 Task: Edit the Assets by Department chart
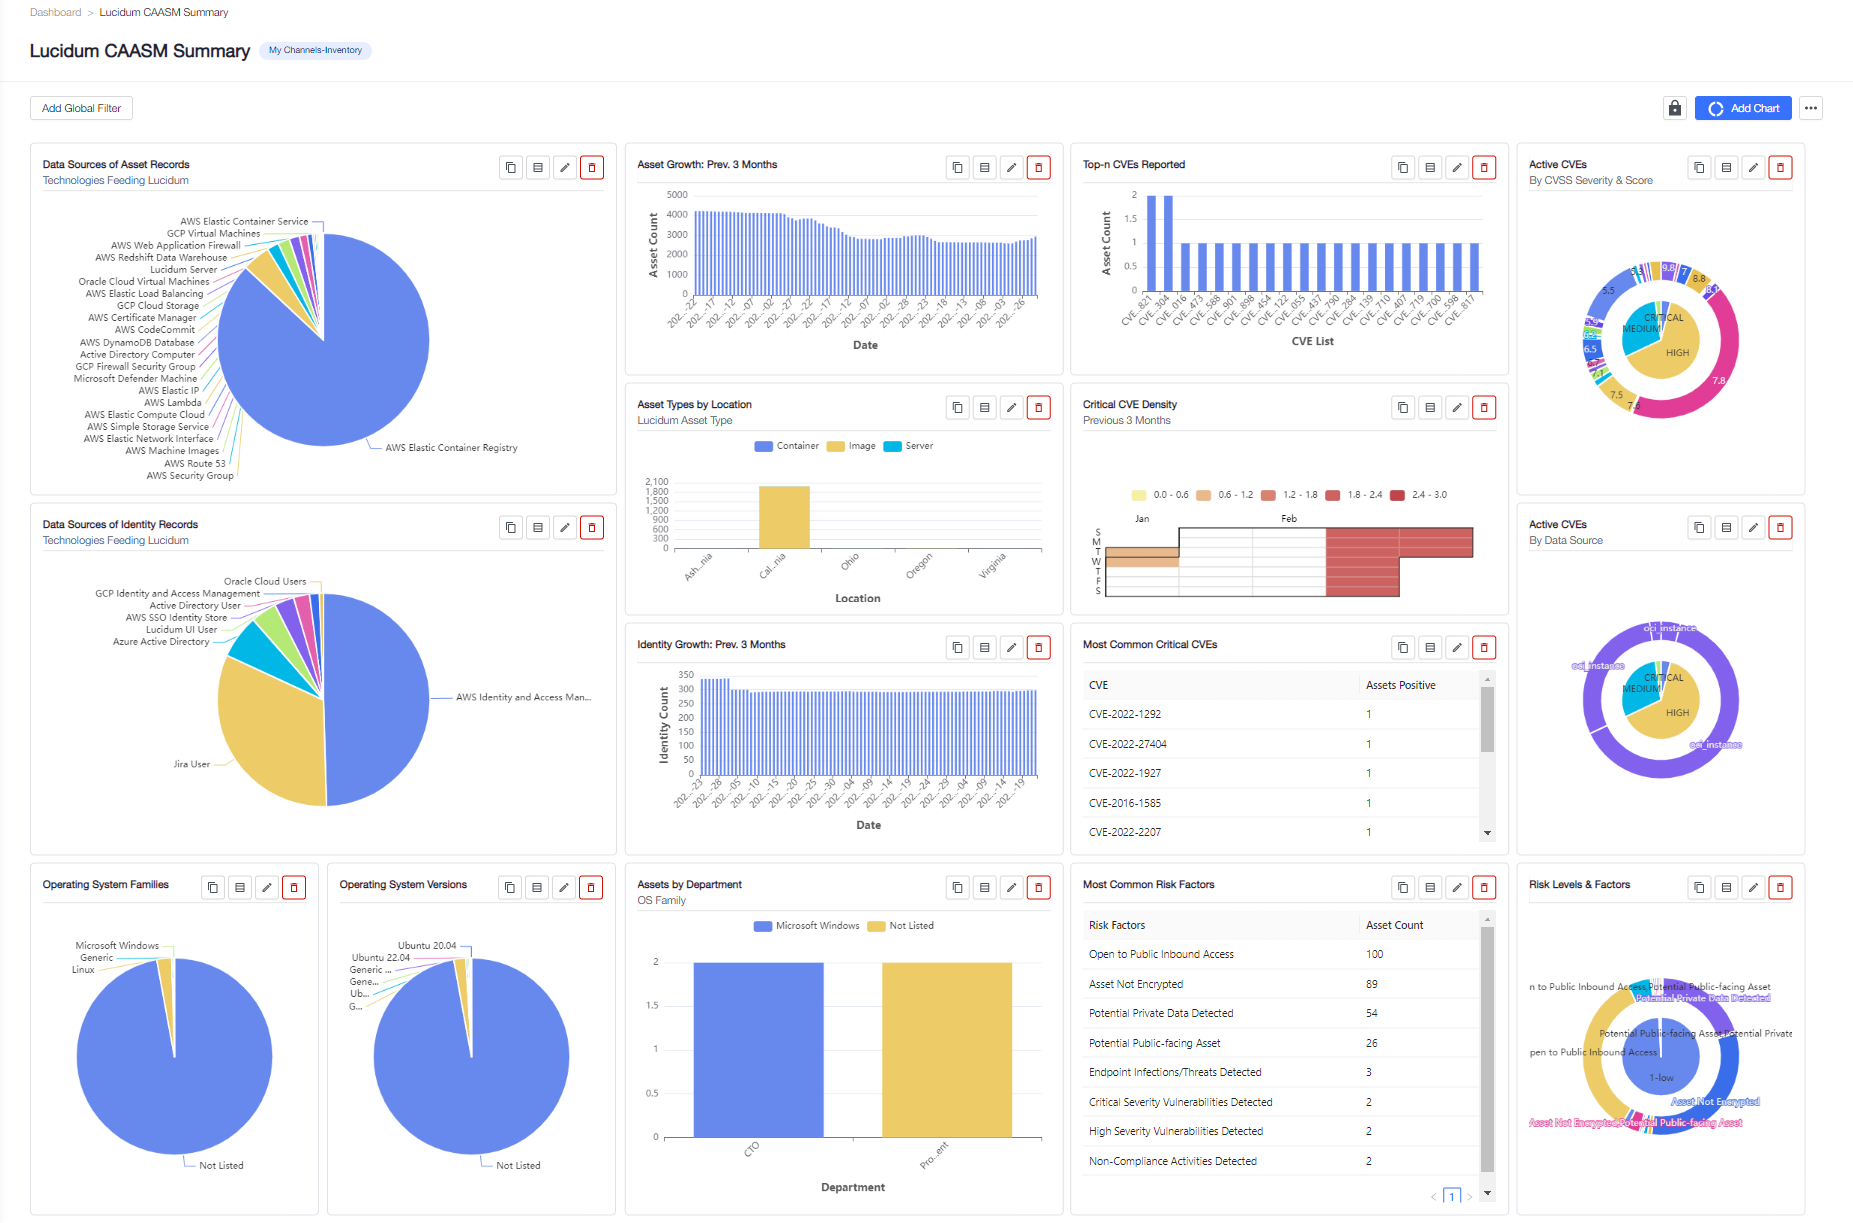[x=1012, y=888]
